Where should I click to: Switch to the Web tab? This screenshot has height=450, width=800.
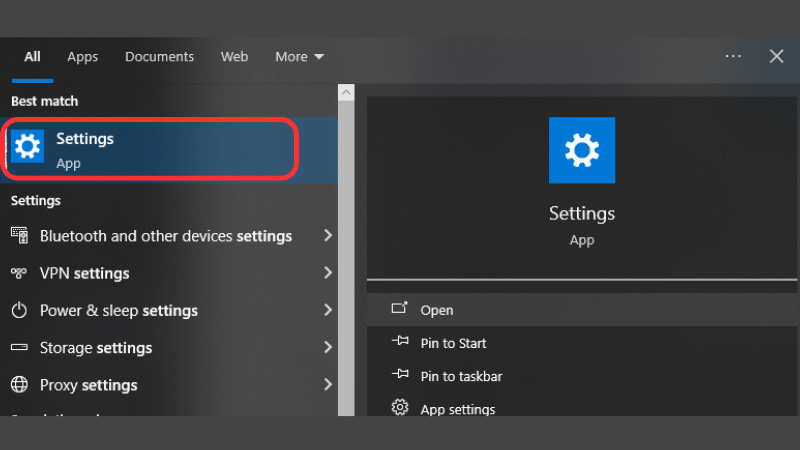tap(234, 57)
